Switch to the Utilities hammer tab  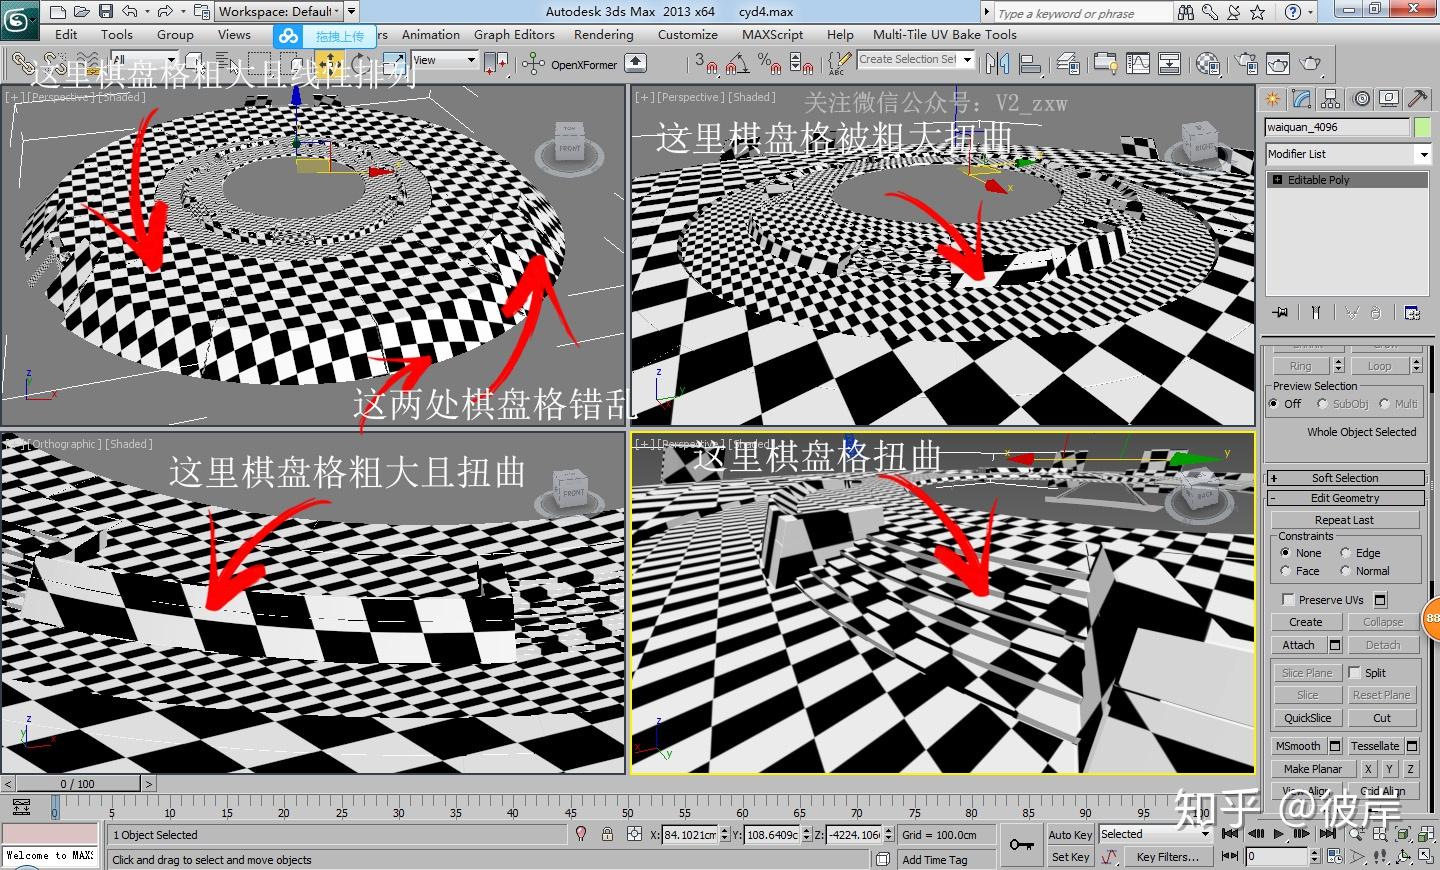pyautogui.click(x=1417, y=99)
